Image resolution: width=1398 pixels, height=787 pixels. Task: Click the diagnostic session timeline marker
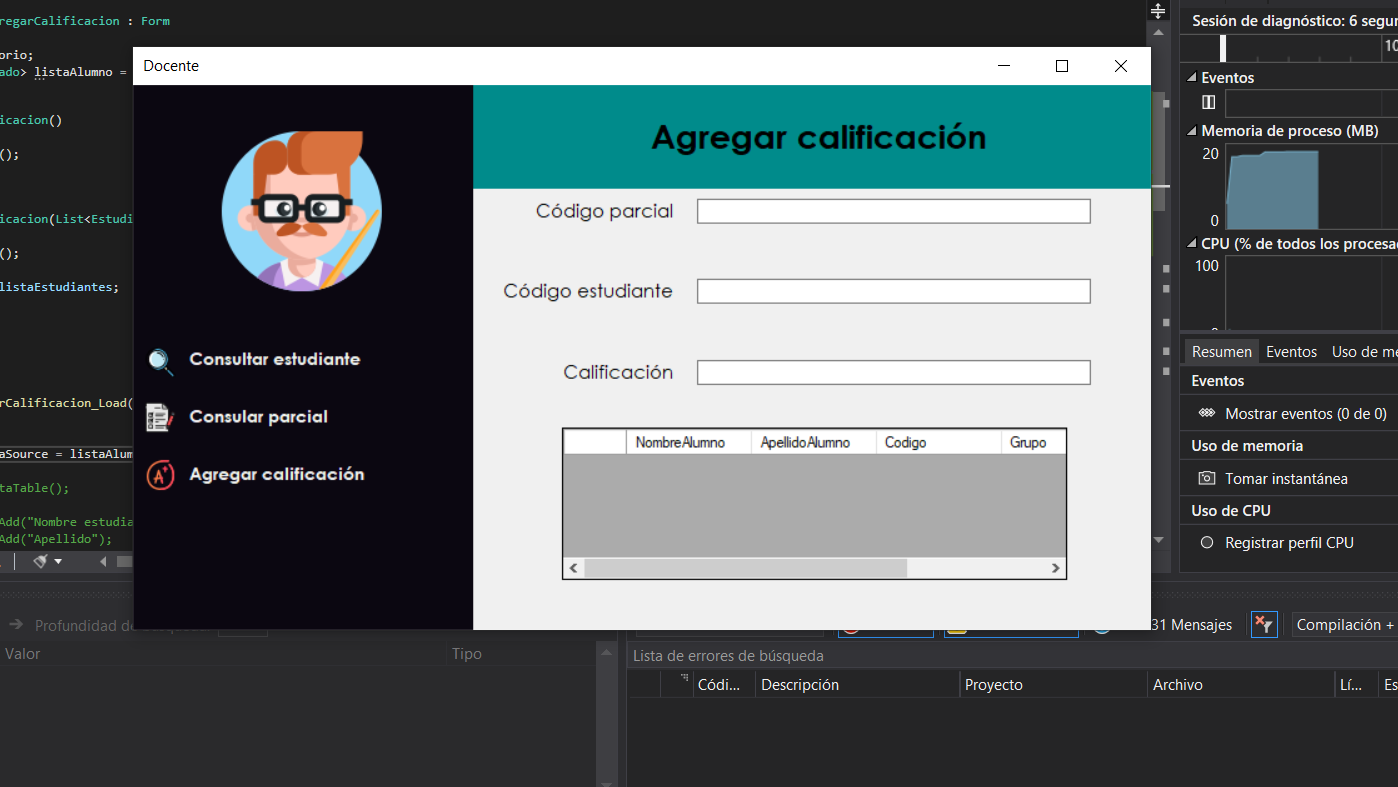click(1223, 48)
